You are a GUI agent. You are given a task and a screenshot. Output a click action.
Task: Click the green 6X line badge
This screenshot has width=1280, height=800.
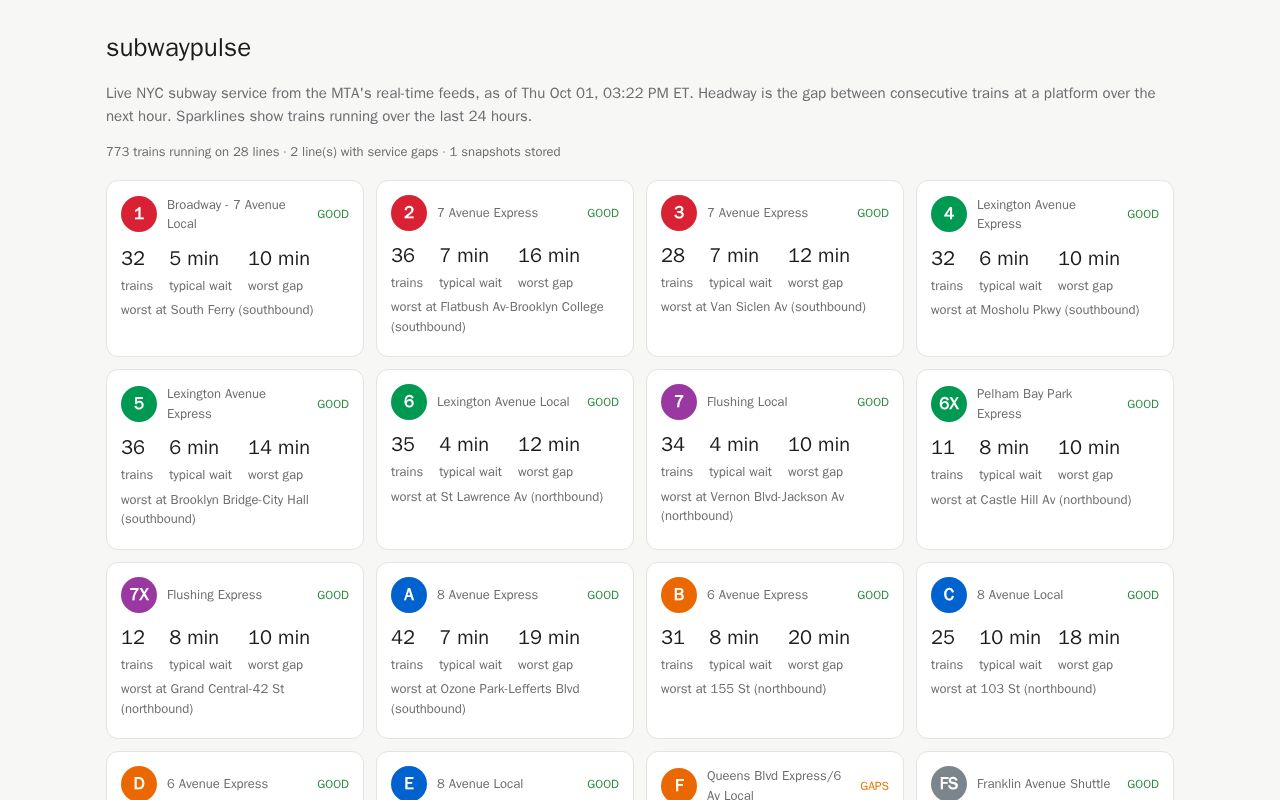(949, 404)
